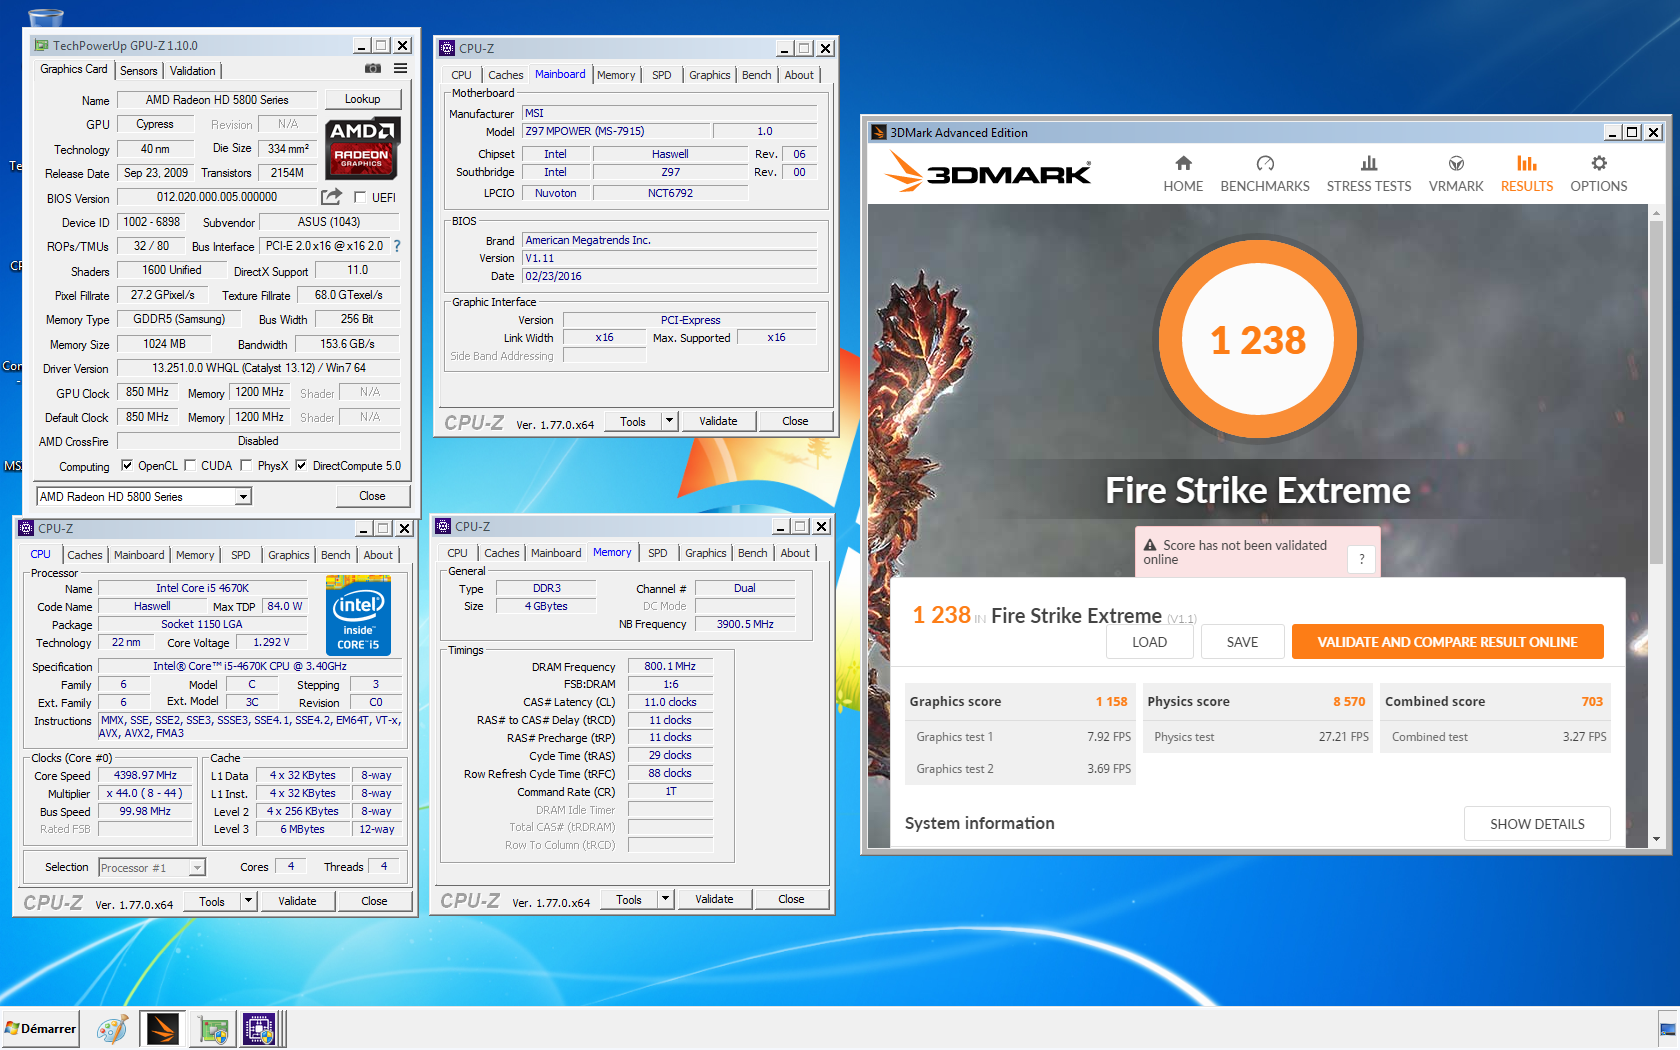Image resolution: width=1680 pixels, height=1050 pixels.
Task: Click Close button in GPU-Z window
Action: tap(372, 496)
